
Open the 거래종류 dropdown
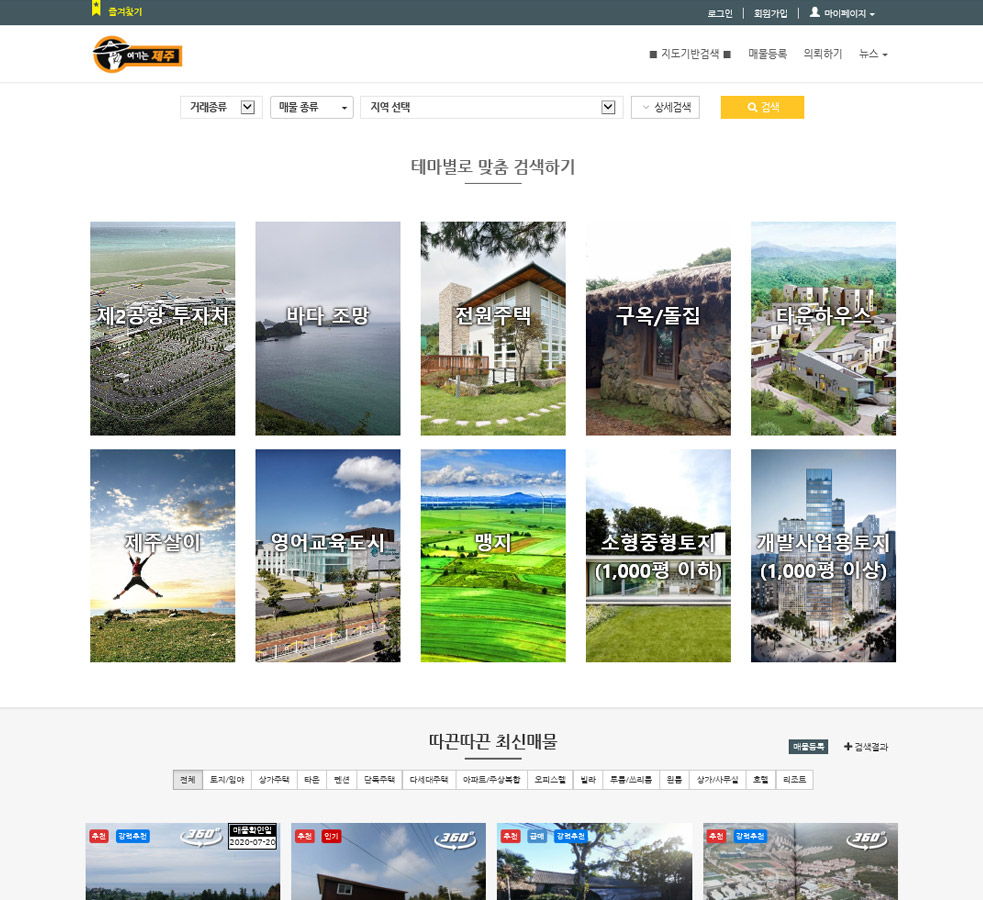click(x=221, y=107)
